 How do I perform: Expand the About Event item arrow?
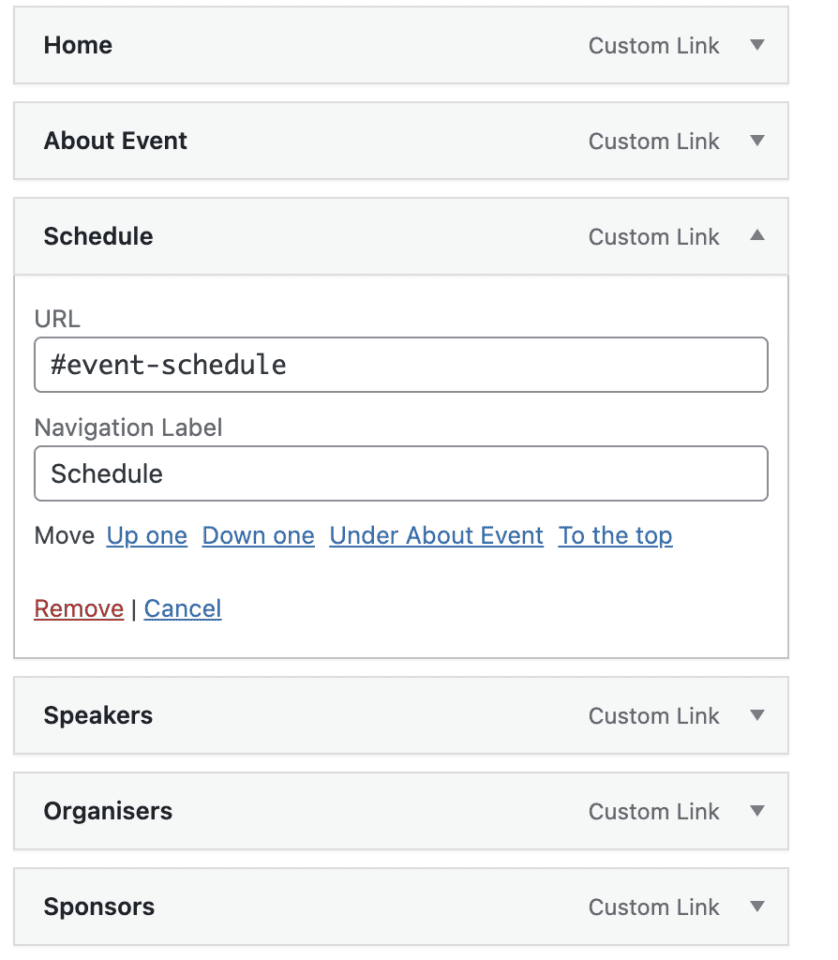[757, 141]
